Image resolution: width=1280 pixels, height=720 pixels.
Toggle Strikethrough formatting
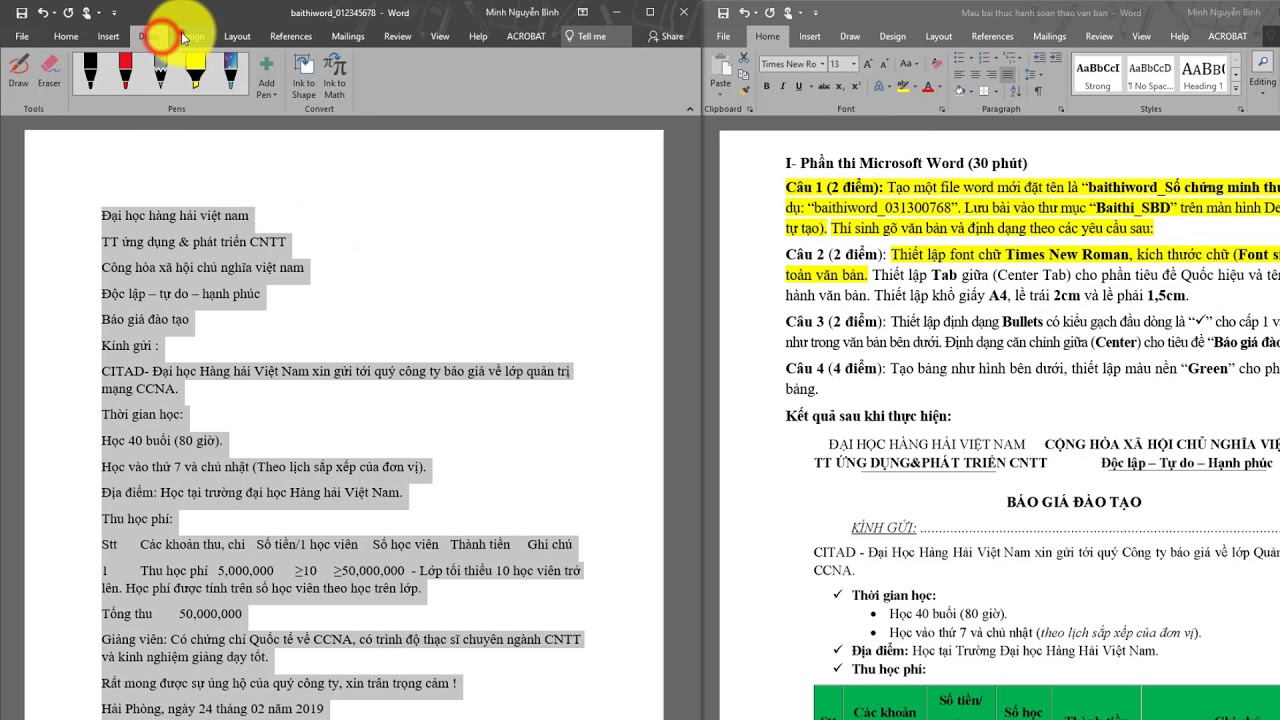point(824,86)
